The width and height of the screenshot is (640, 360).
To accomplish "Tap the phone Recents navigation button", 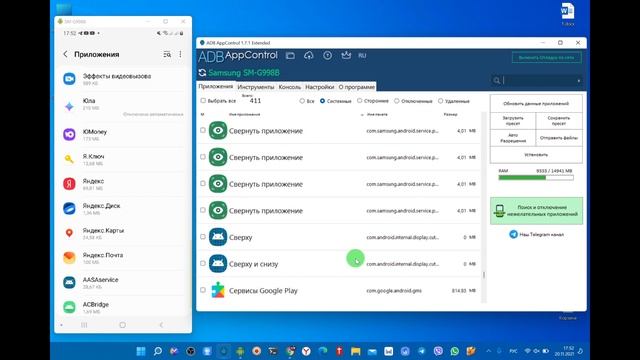I will [84, 325].
